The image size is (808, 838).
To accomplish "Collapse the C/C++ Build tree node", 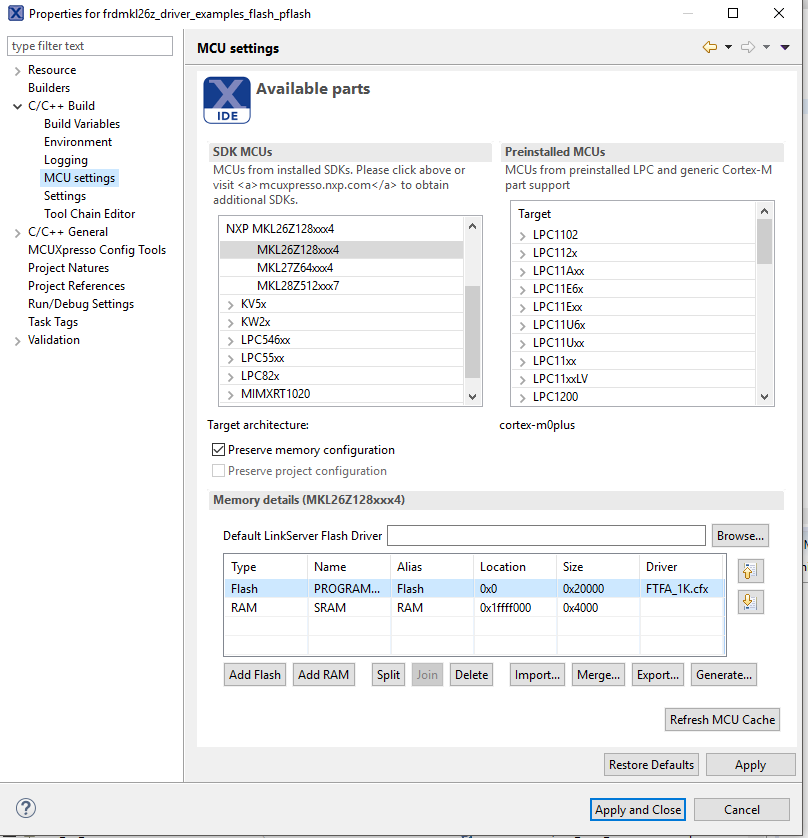I will pos(18,106).
